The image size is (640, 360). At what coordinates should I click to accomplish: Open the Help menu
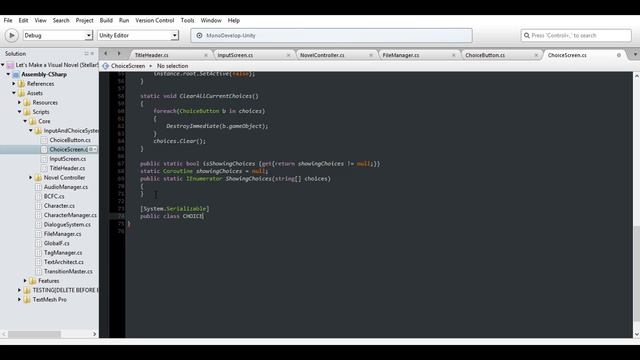[233, 20]
